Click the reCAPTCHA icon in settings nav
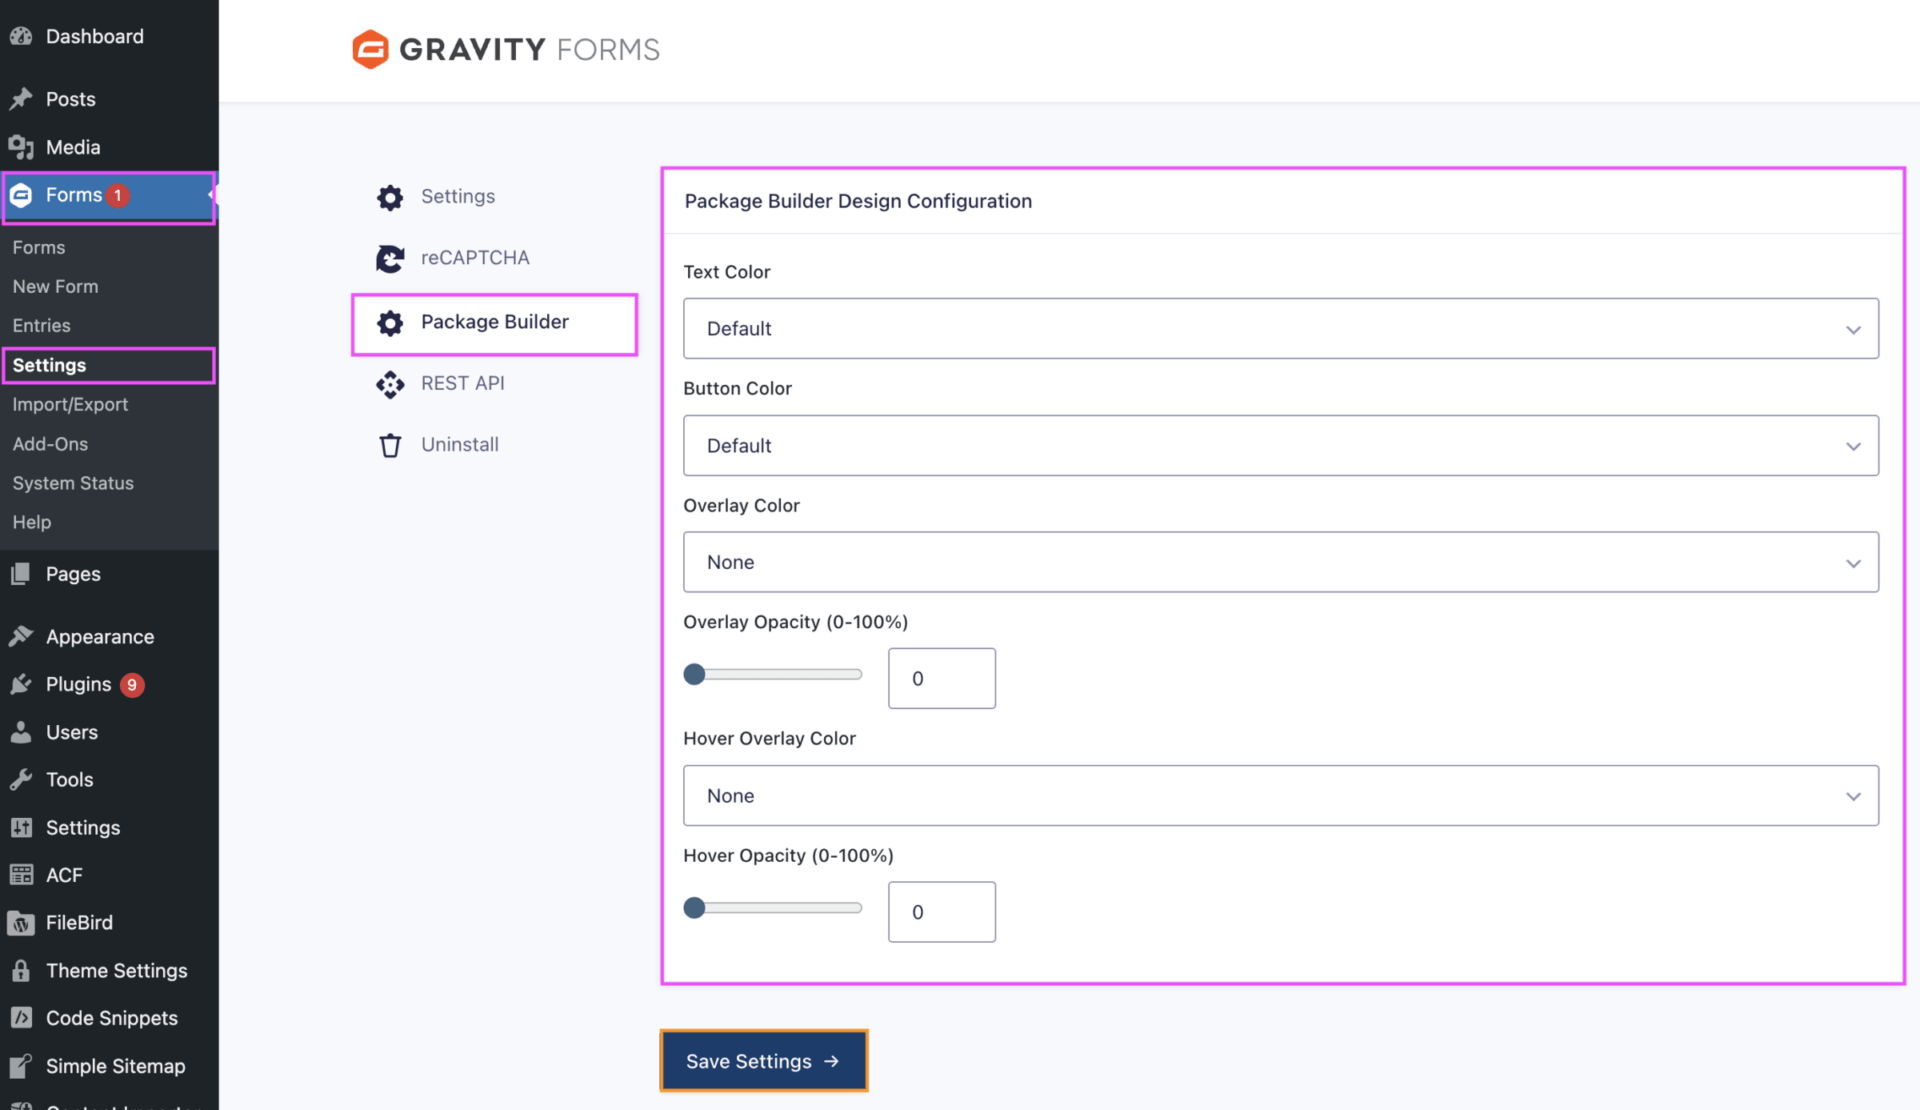The image size is (1920, 1110). pyautogui.click(x=390, y=259)
